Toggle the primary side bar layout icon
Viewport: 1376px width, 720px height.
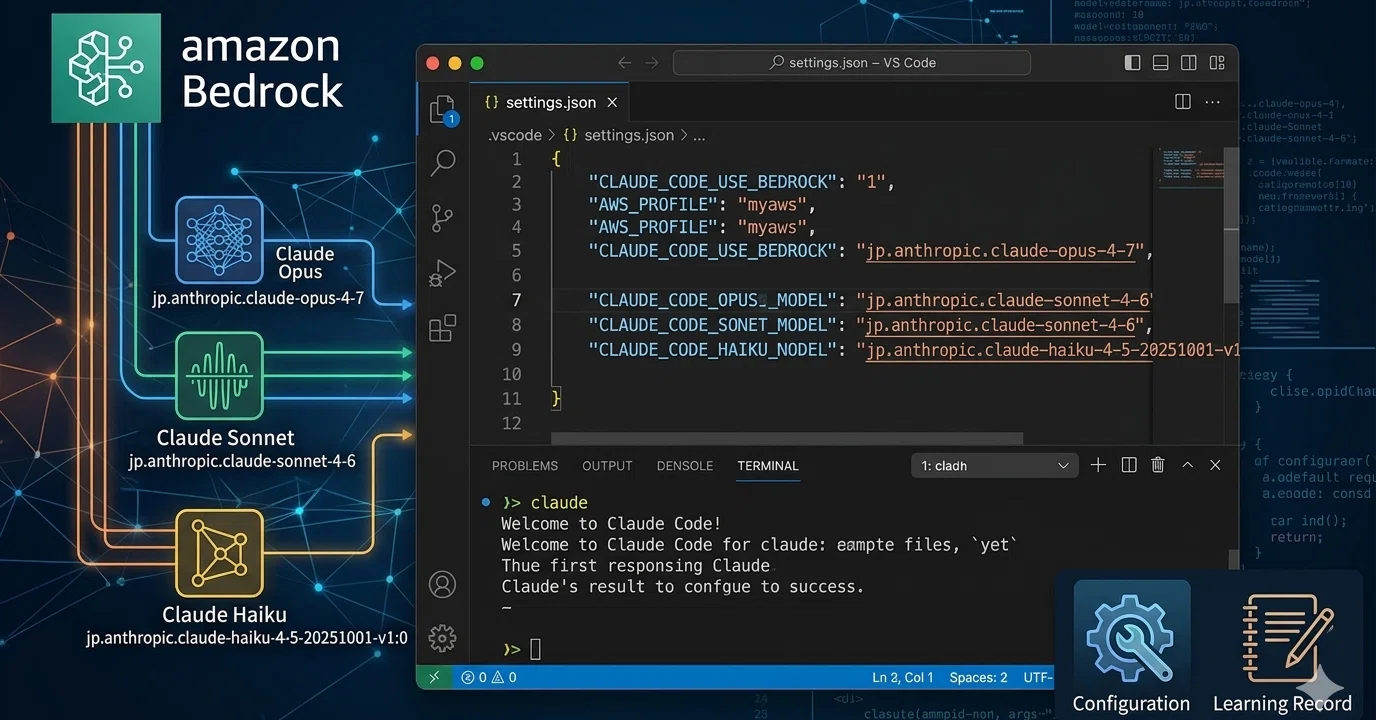click(1132, 62)
